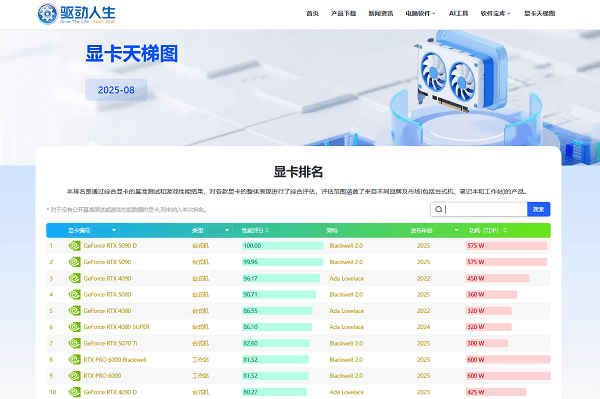Open 显卡天梯图 in the top navigation
The image size is (600, 399).
[540, 13]
